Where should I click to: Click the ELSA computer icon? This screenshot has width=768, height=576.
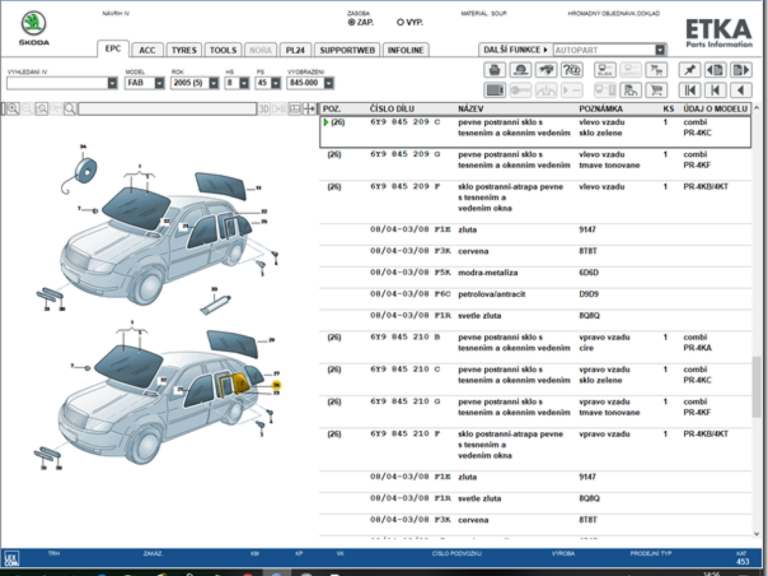point(604,70)
